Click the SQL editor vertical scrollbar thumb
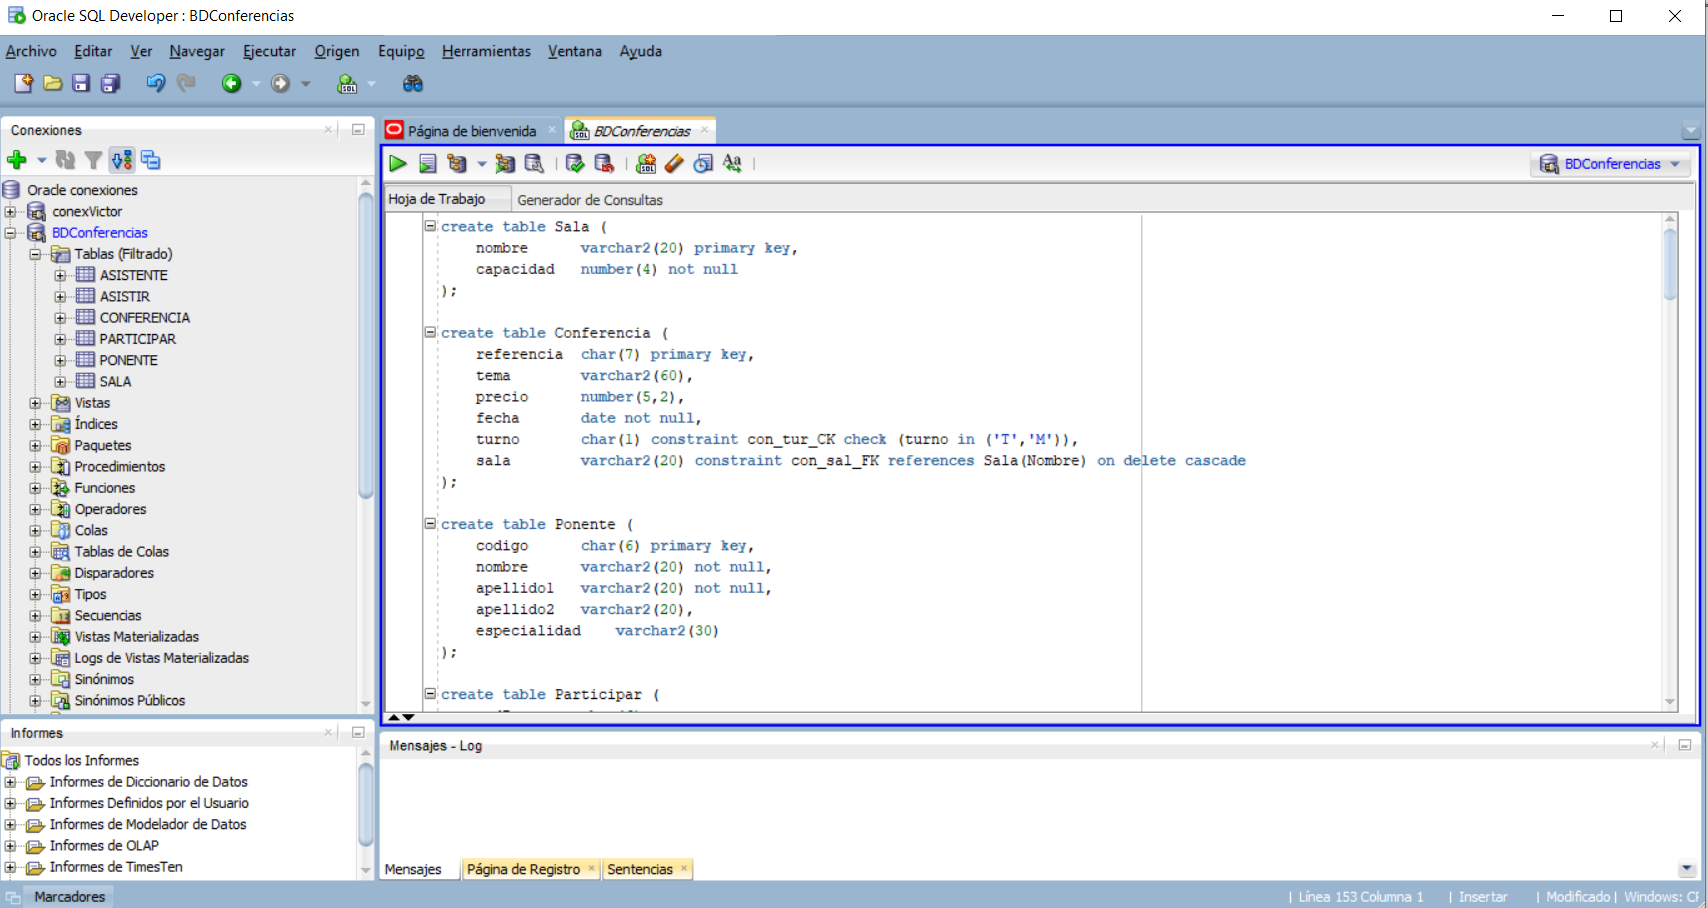This screenshot has height=908, width=1708. pyautogui.click(x=1669, y=264)
